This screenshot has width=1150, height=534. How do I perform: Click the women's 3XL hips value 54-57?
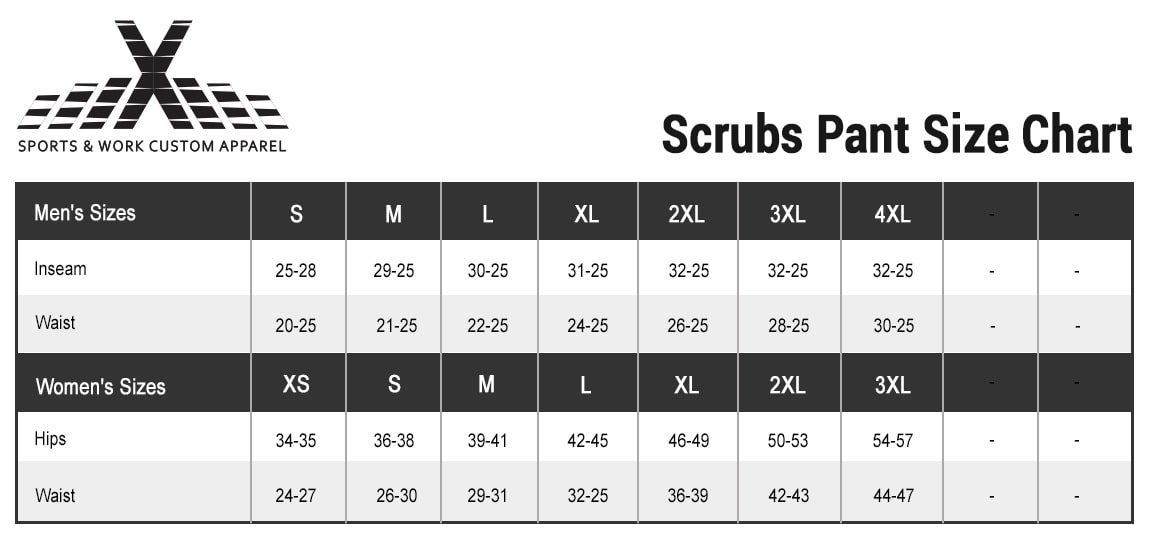click(x=893, y=441)
